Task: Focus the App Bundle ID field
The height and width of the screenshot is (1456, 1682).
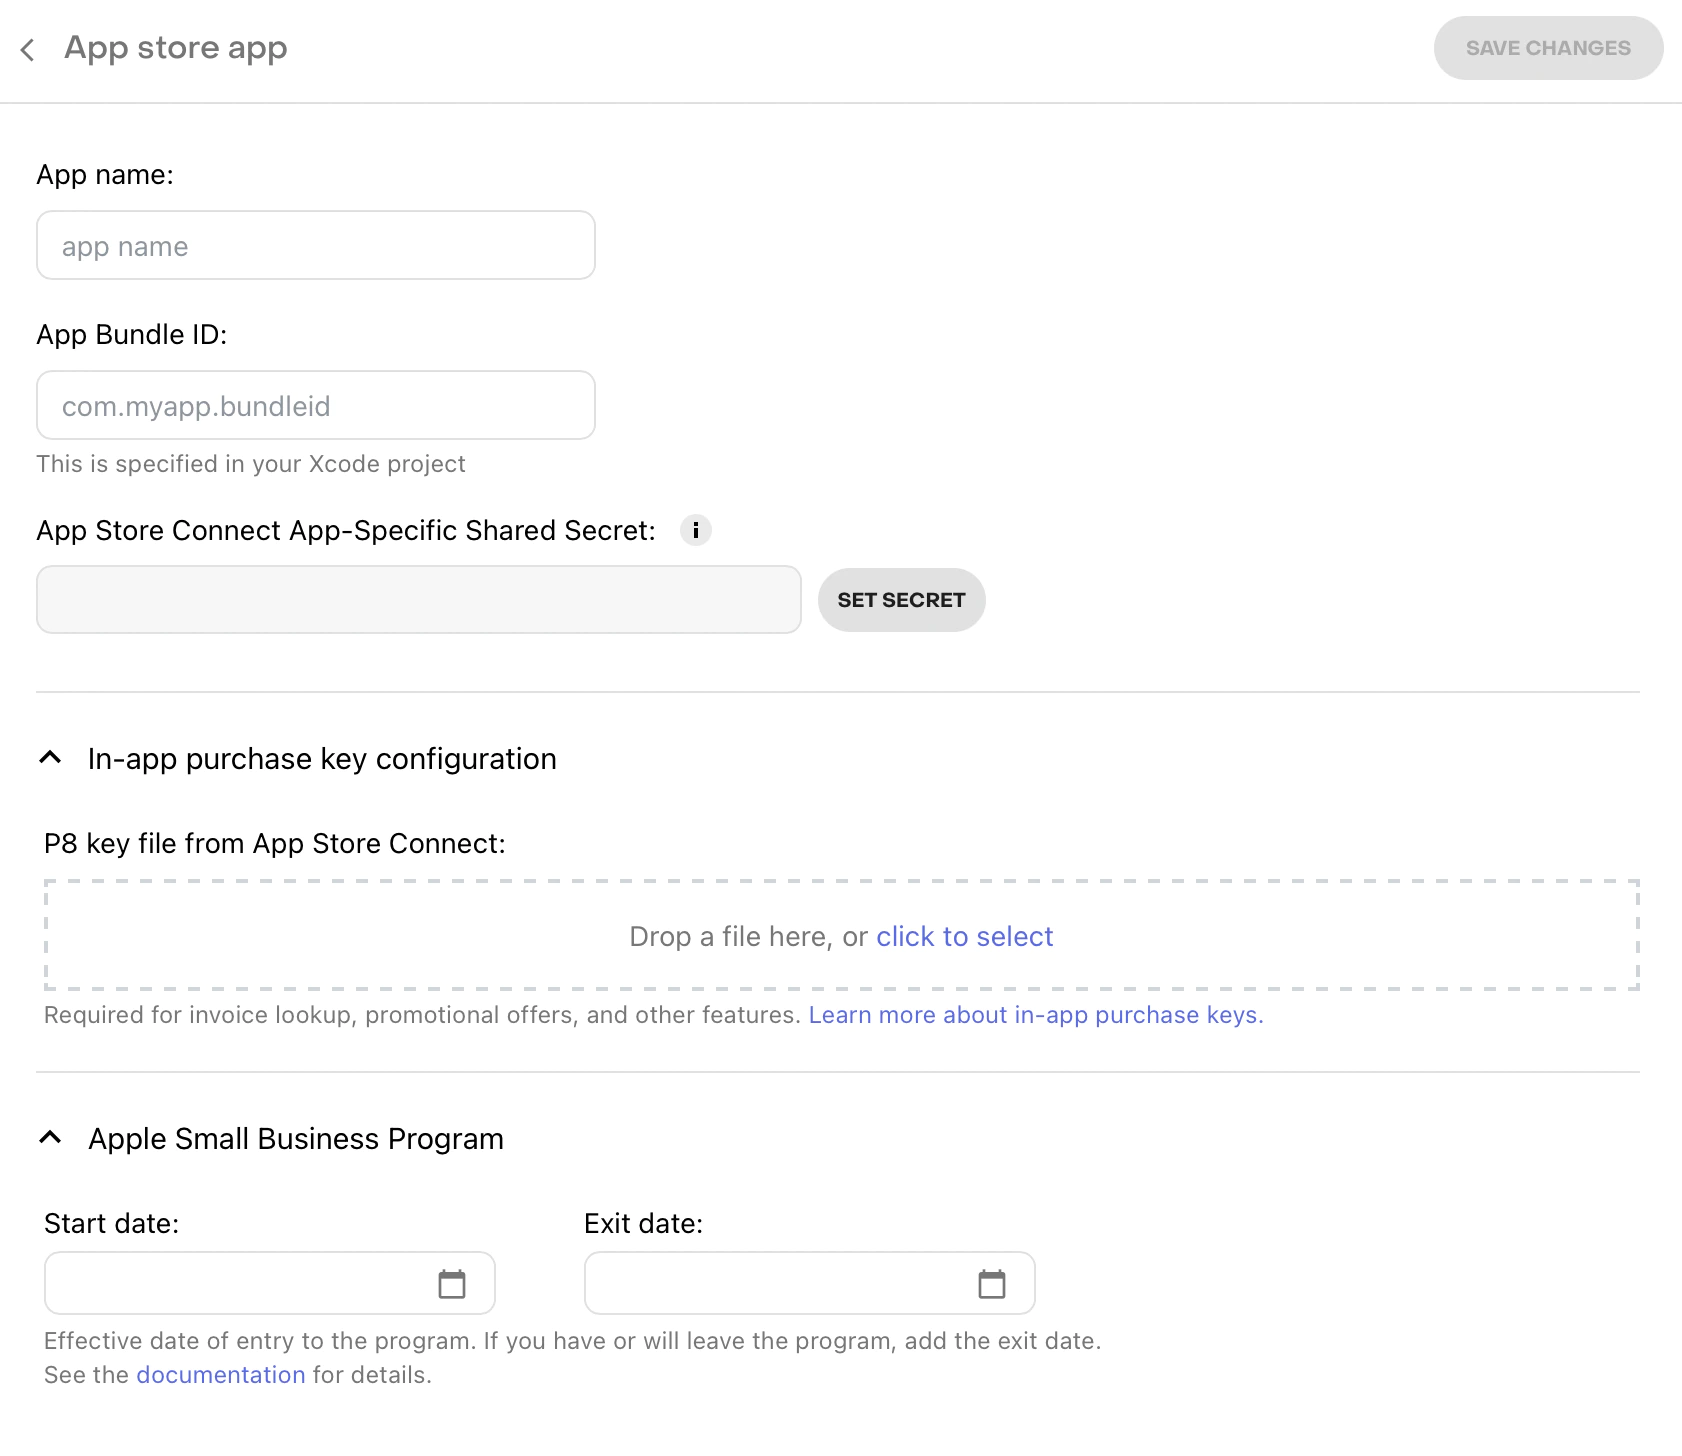Action: [316, 406]
